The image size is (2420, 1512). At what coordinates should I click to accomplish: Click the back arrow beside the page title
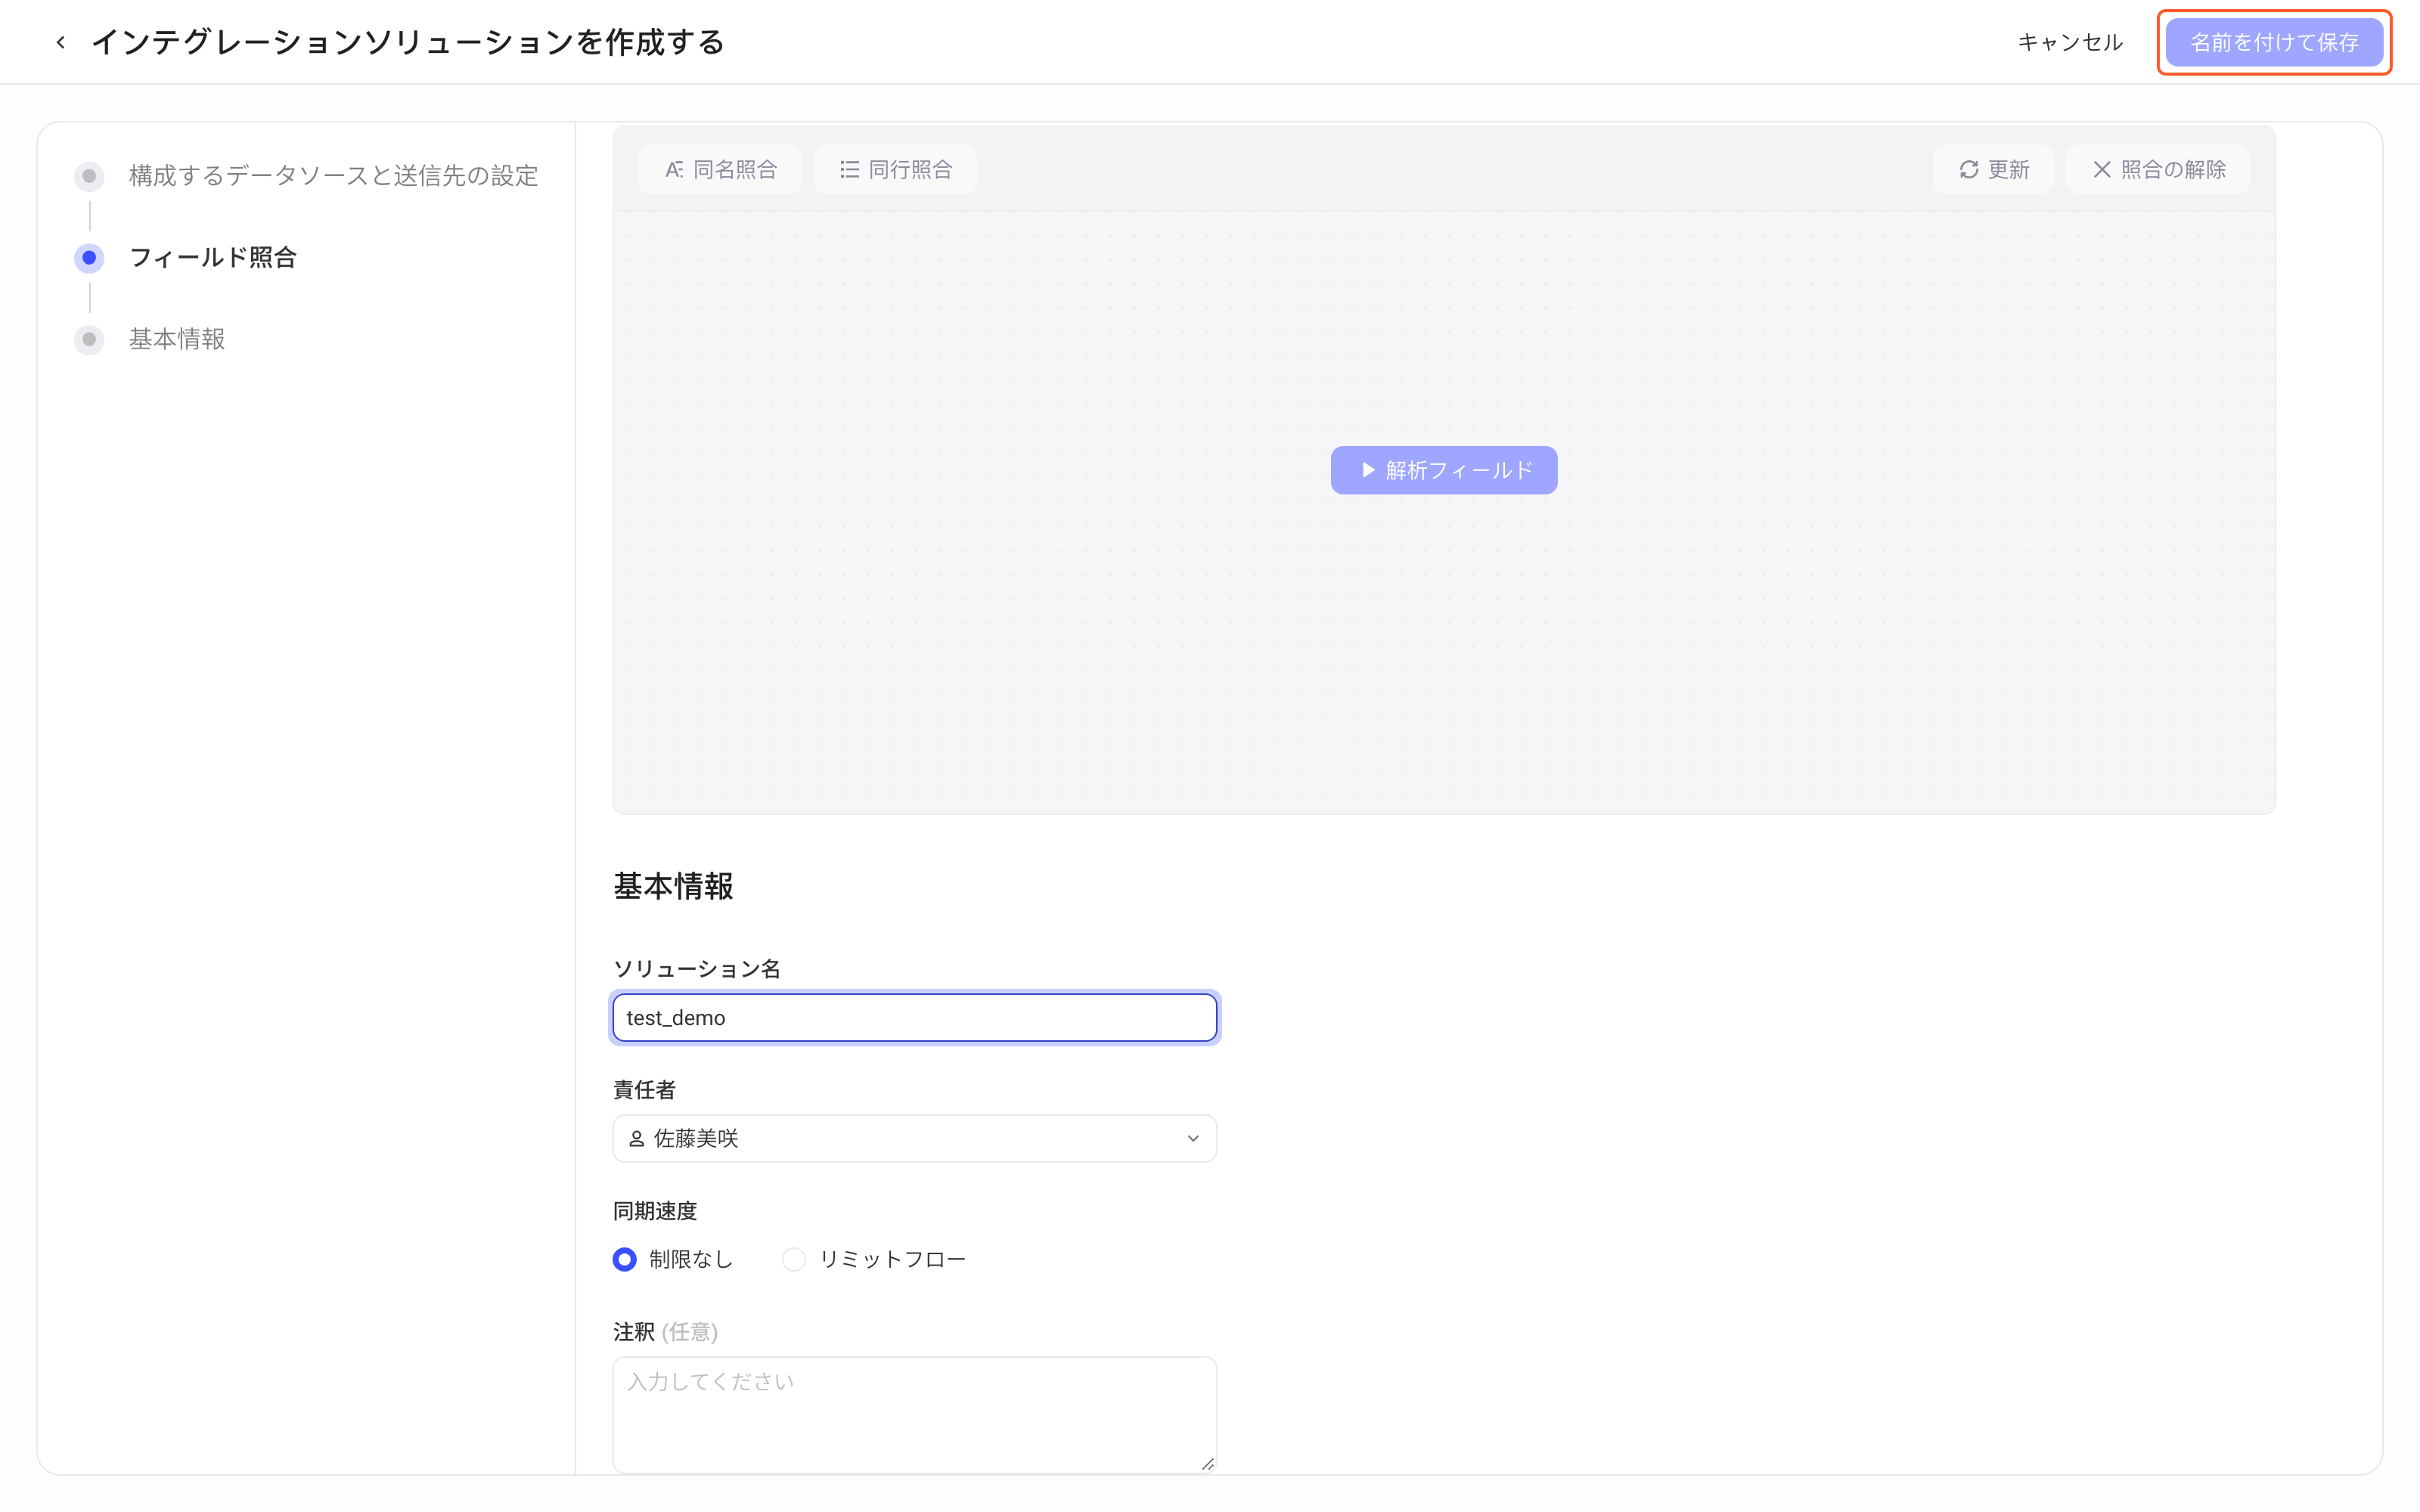pos(61,42)
